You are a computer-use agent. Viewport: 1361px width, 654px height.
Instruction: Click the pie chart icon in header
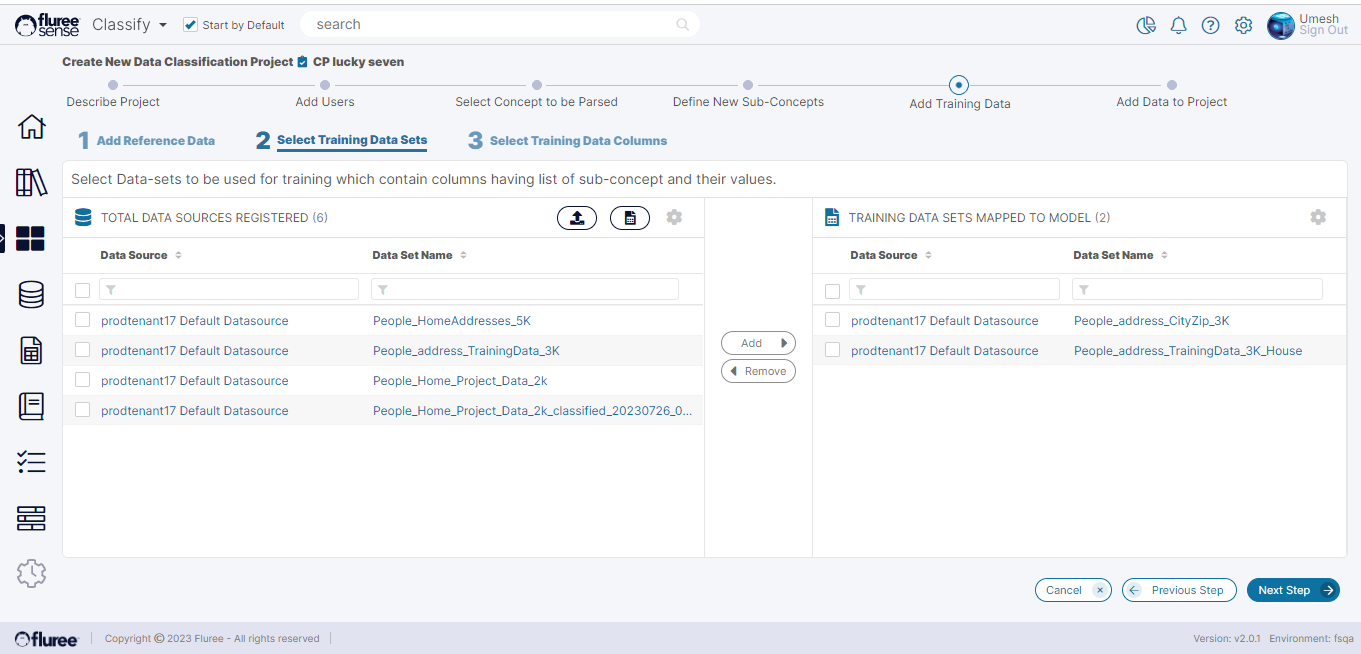1146,26
